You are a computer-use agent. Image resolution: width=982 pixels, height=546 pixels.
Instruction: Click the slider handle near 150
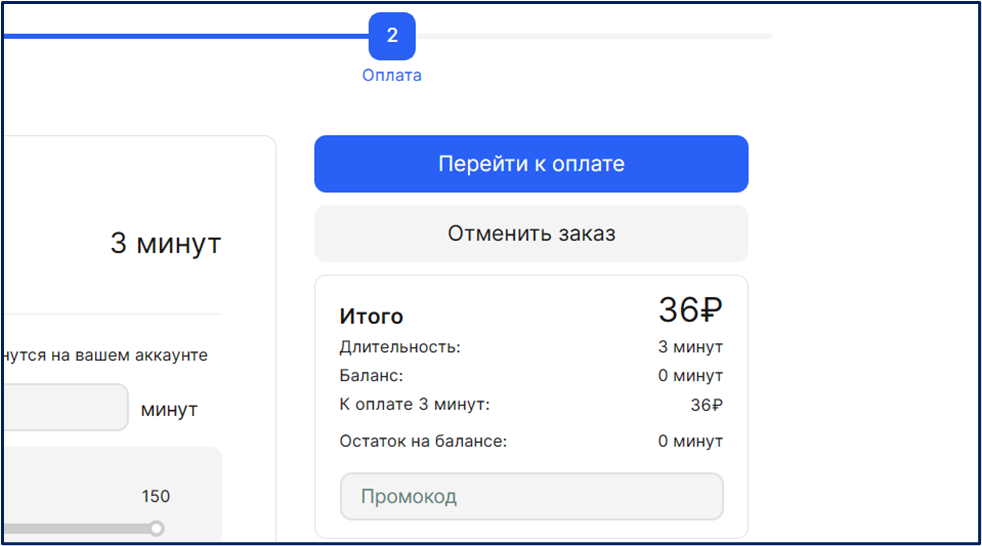click(157, 528)
